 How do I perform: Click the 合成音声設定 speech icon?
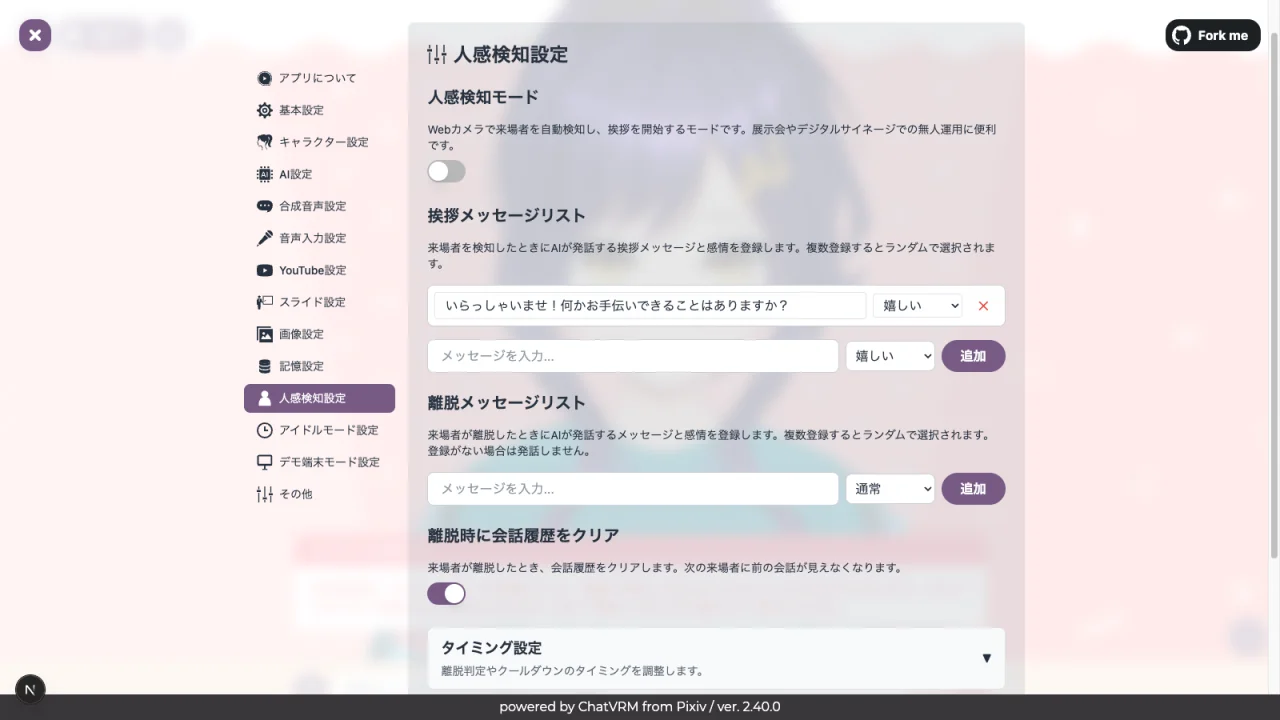click(x=264, y=206)
